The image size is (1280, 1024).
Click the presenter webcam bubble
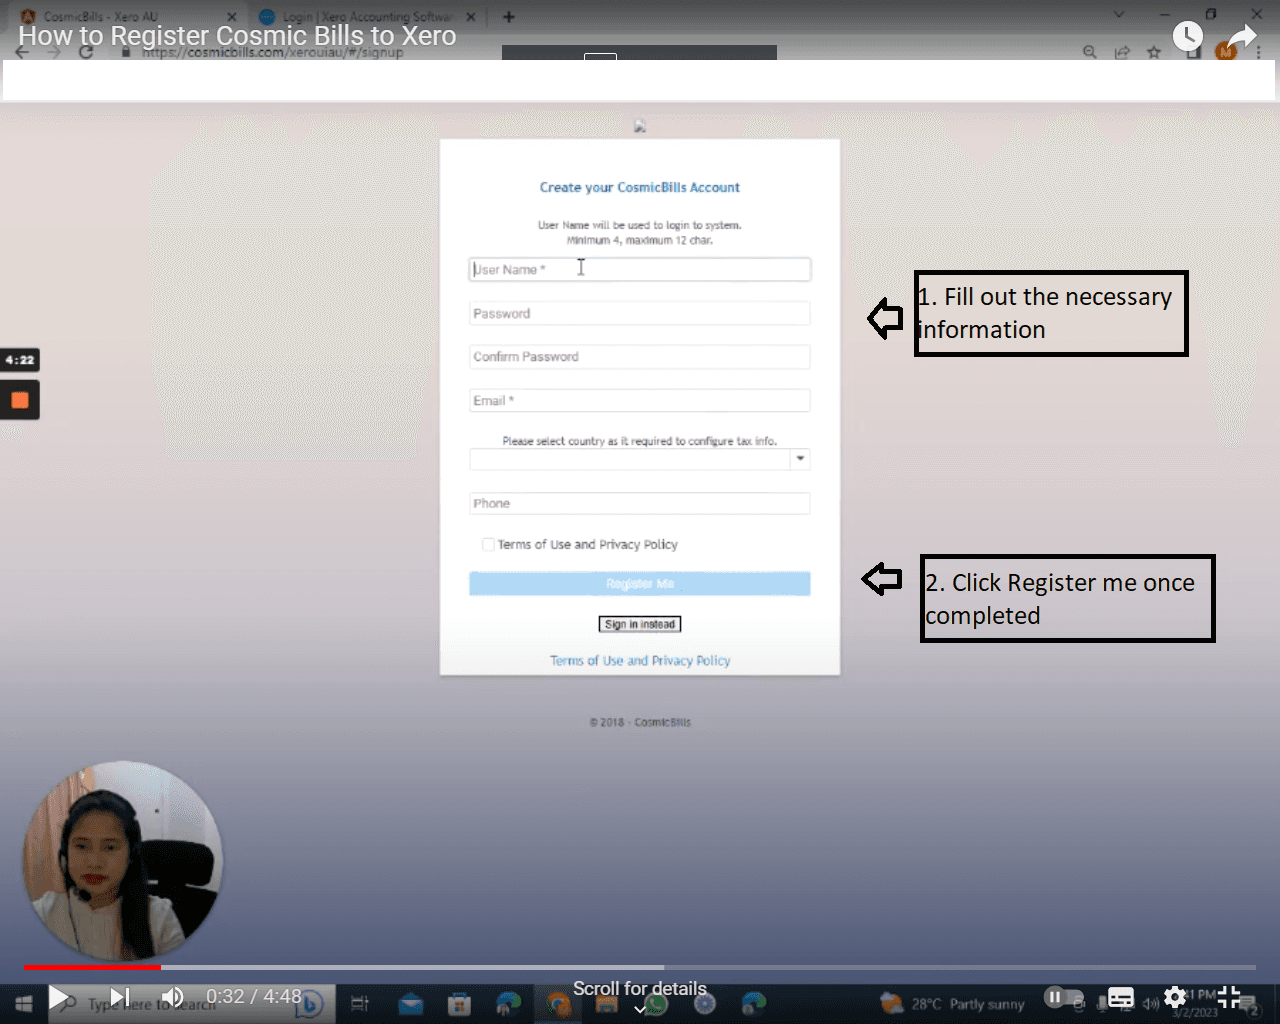[x=122, y=861]
